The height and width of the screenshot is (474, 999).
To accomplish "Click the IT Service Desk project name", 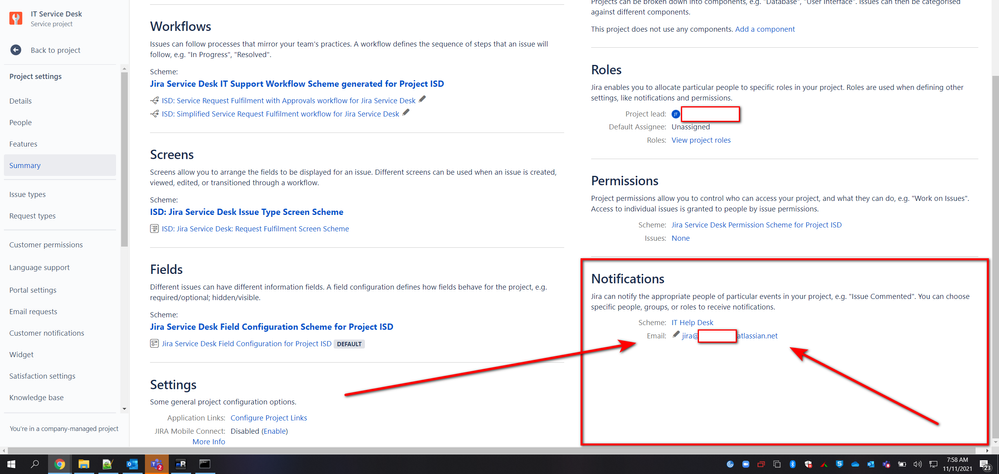I will click(x=56, y=13).
